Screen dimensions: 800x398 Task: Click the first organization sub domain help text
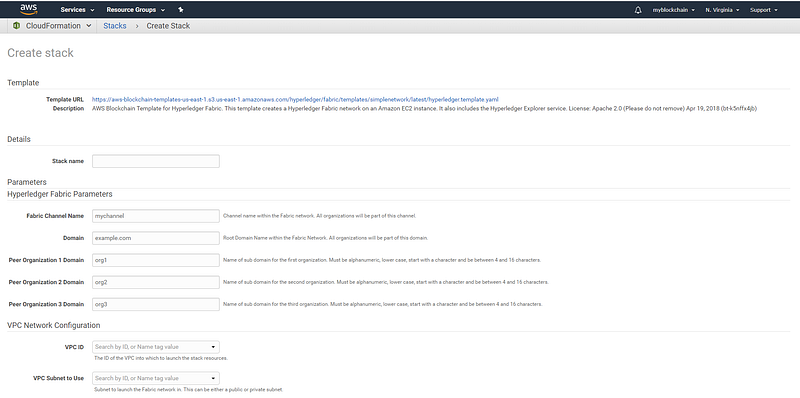click(x=382, y=260)
